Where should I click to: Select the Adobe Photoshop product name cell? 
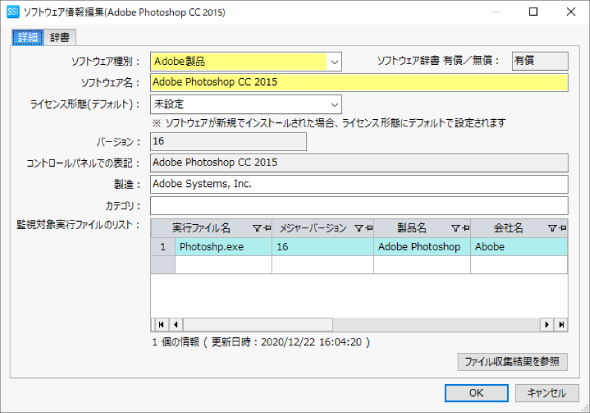(422, 247)
